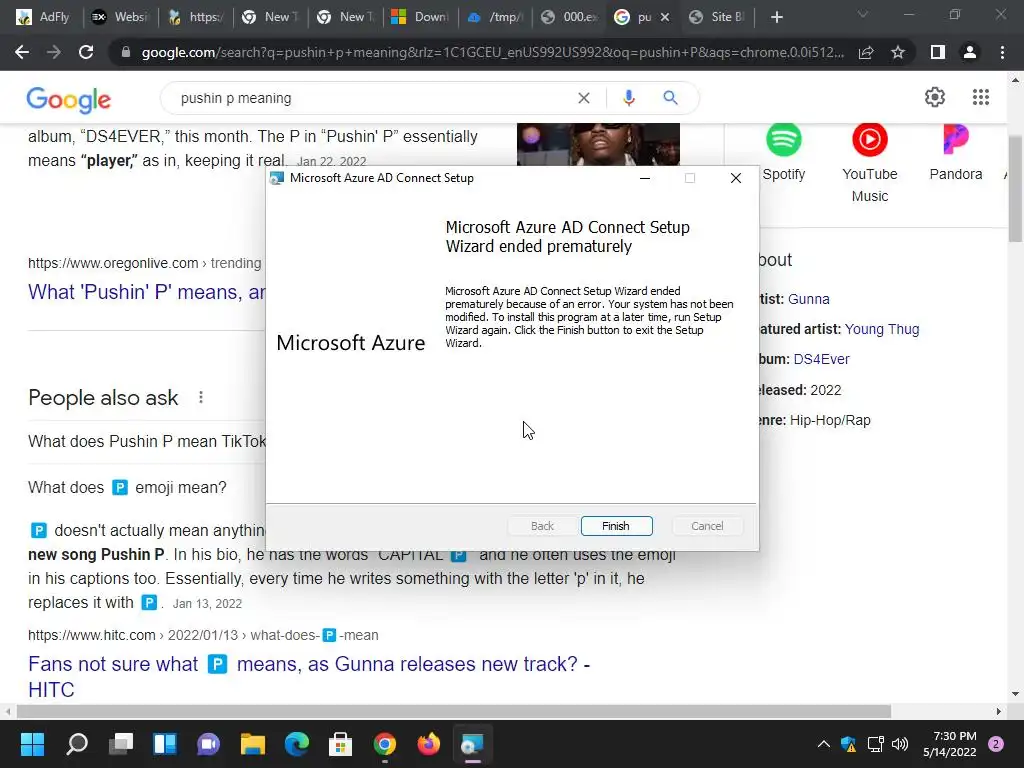The height and width of the screenshot is (768, 1024).
Task: Click the horizontal scrollbar at page bottom
Action: click(454, 711)
